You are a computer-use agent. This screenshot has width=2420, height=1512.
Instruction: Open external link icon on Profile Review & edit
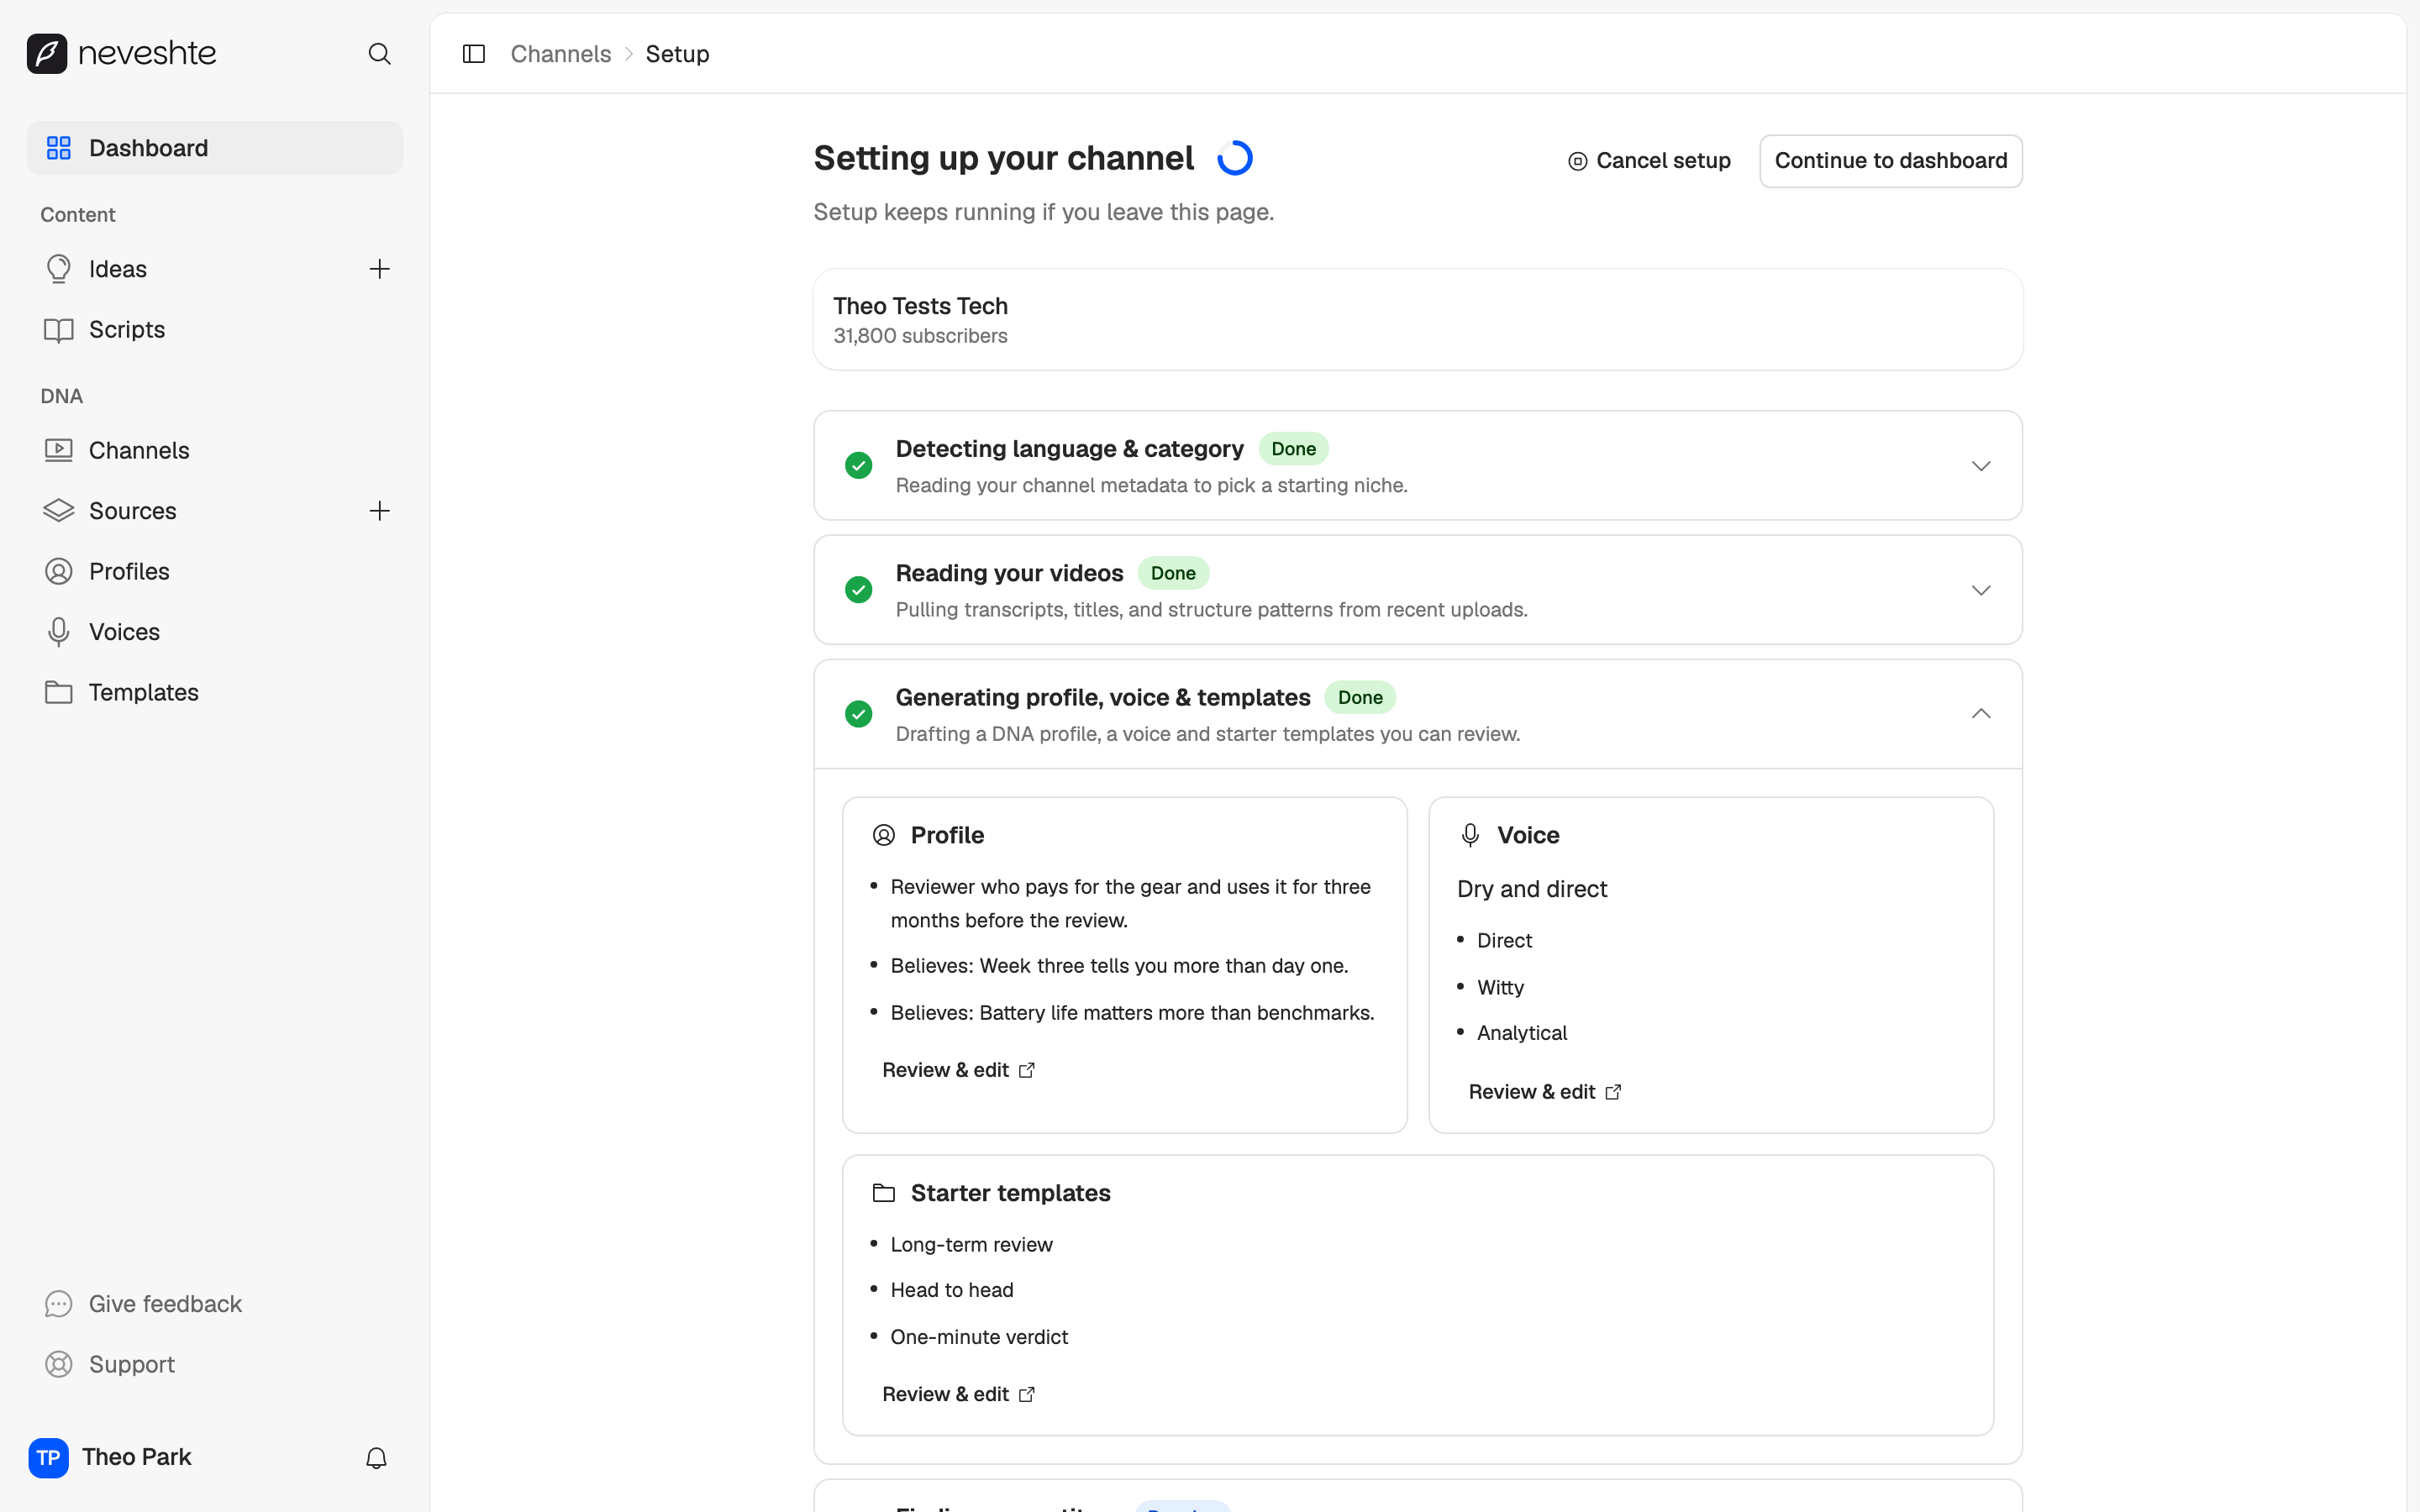pos(1027,1070)
